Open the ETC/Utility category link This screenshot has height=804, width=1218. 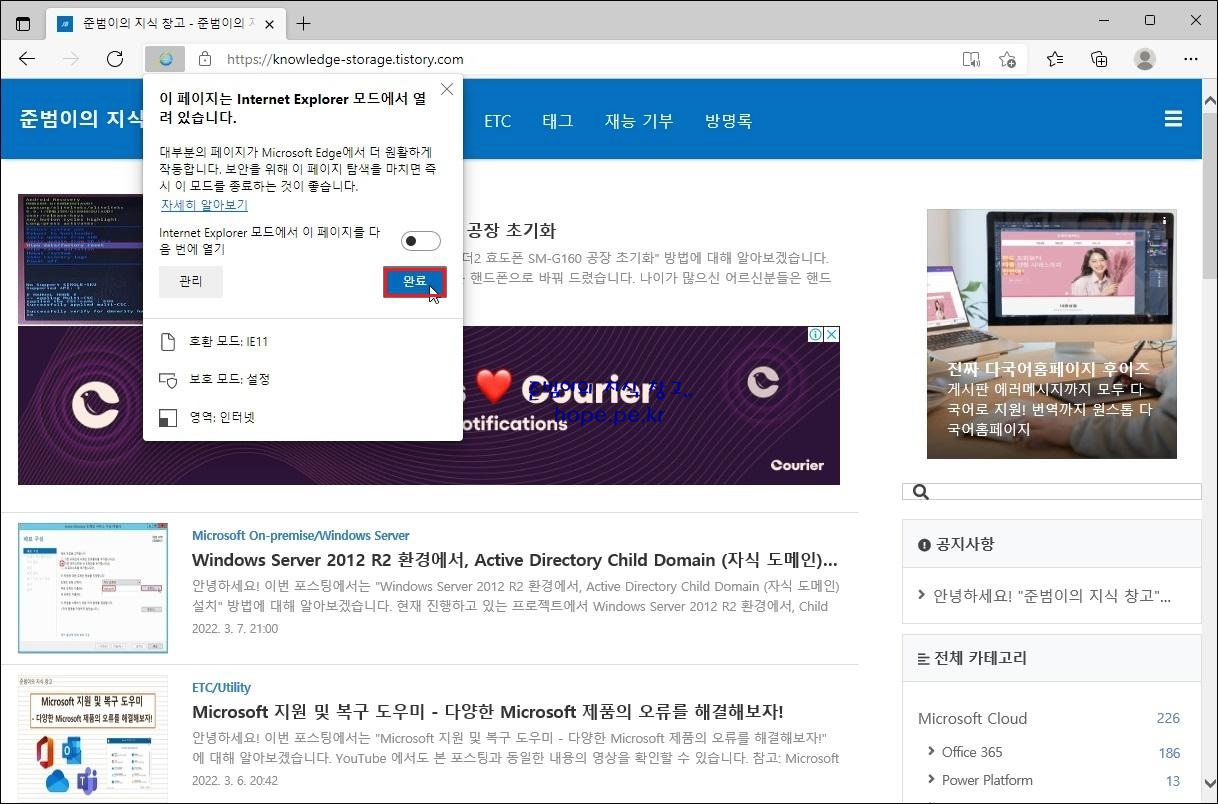click(221, 687)
